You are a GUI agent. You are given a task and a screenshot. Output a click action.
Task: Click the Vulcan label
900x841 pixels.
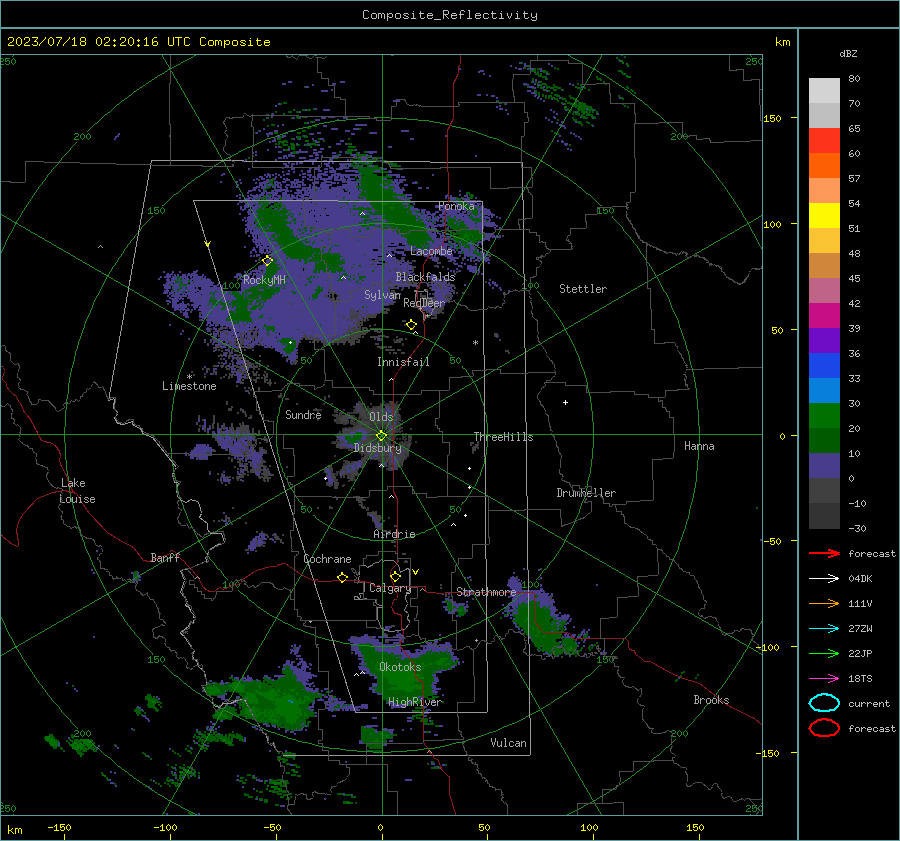pyautogui.click(x=508, y=743)
